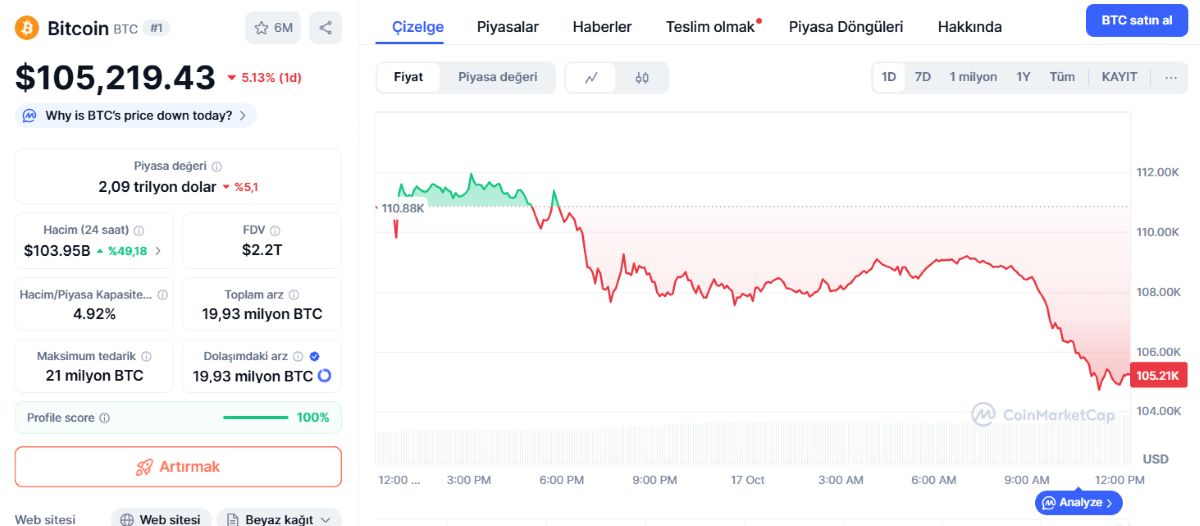Open info icon next to Hacim/Piyasa Kapasite
Viewport: 1200px width, 526px height.
[162, 295]
